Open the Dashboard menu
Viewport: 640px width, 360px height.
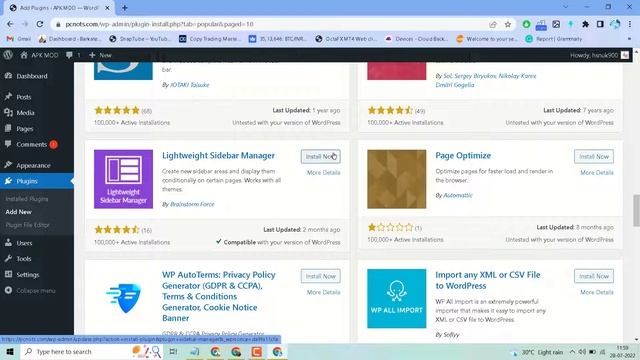pyautogui.click(x=32, y=76)
